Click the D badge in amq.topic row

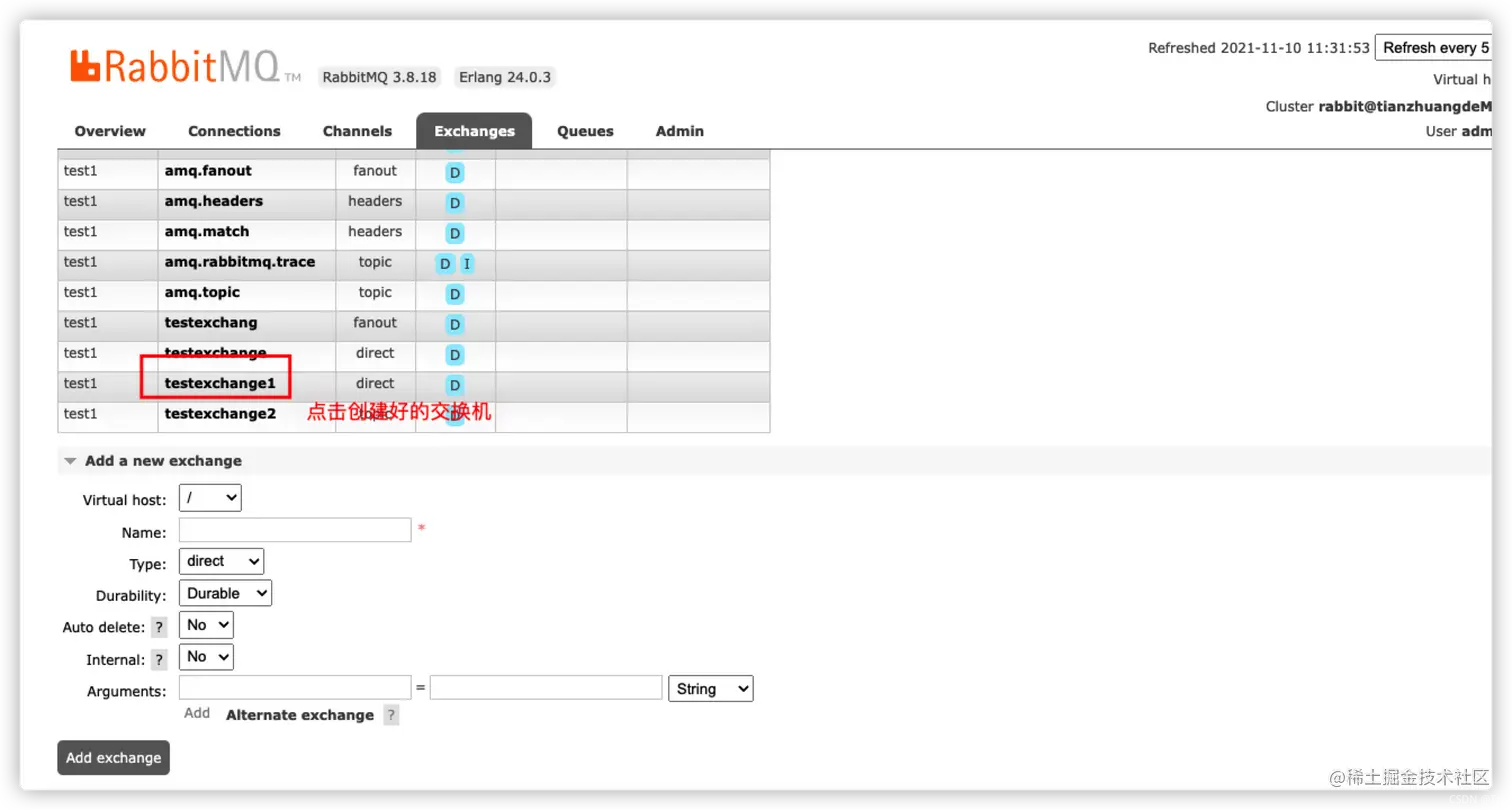[x=455, y=294]
